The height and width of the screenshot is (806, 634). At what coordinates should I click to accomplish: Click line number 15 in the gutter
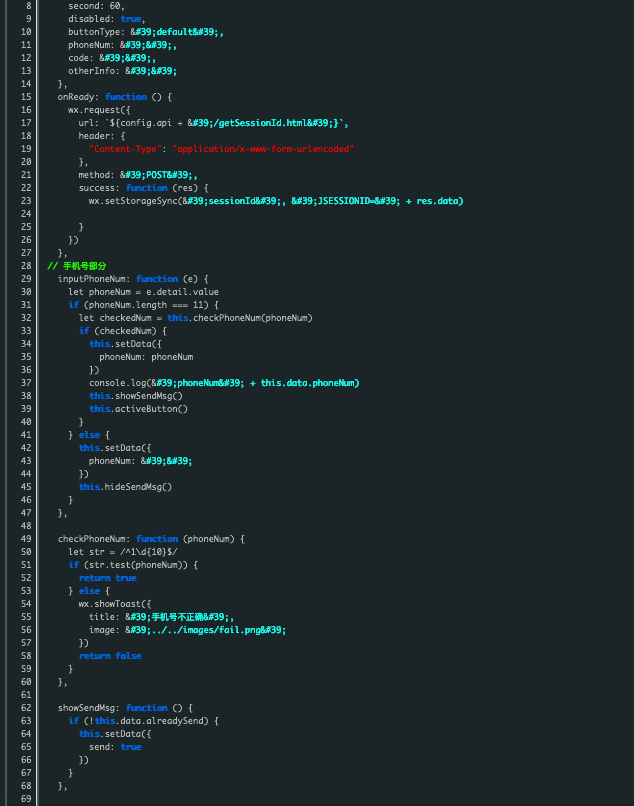(x=25, y=96)
